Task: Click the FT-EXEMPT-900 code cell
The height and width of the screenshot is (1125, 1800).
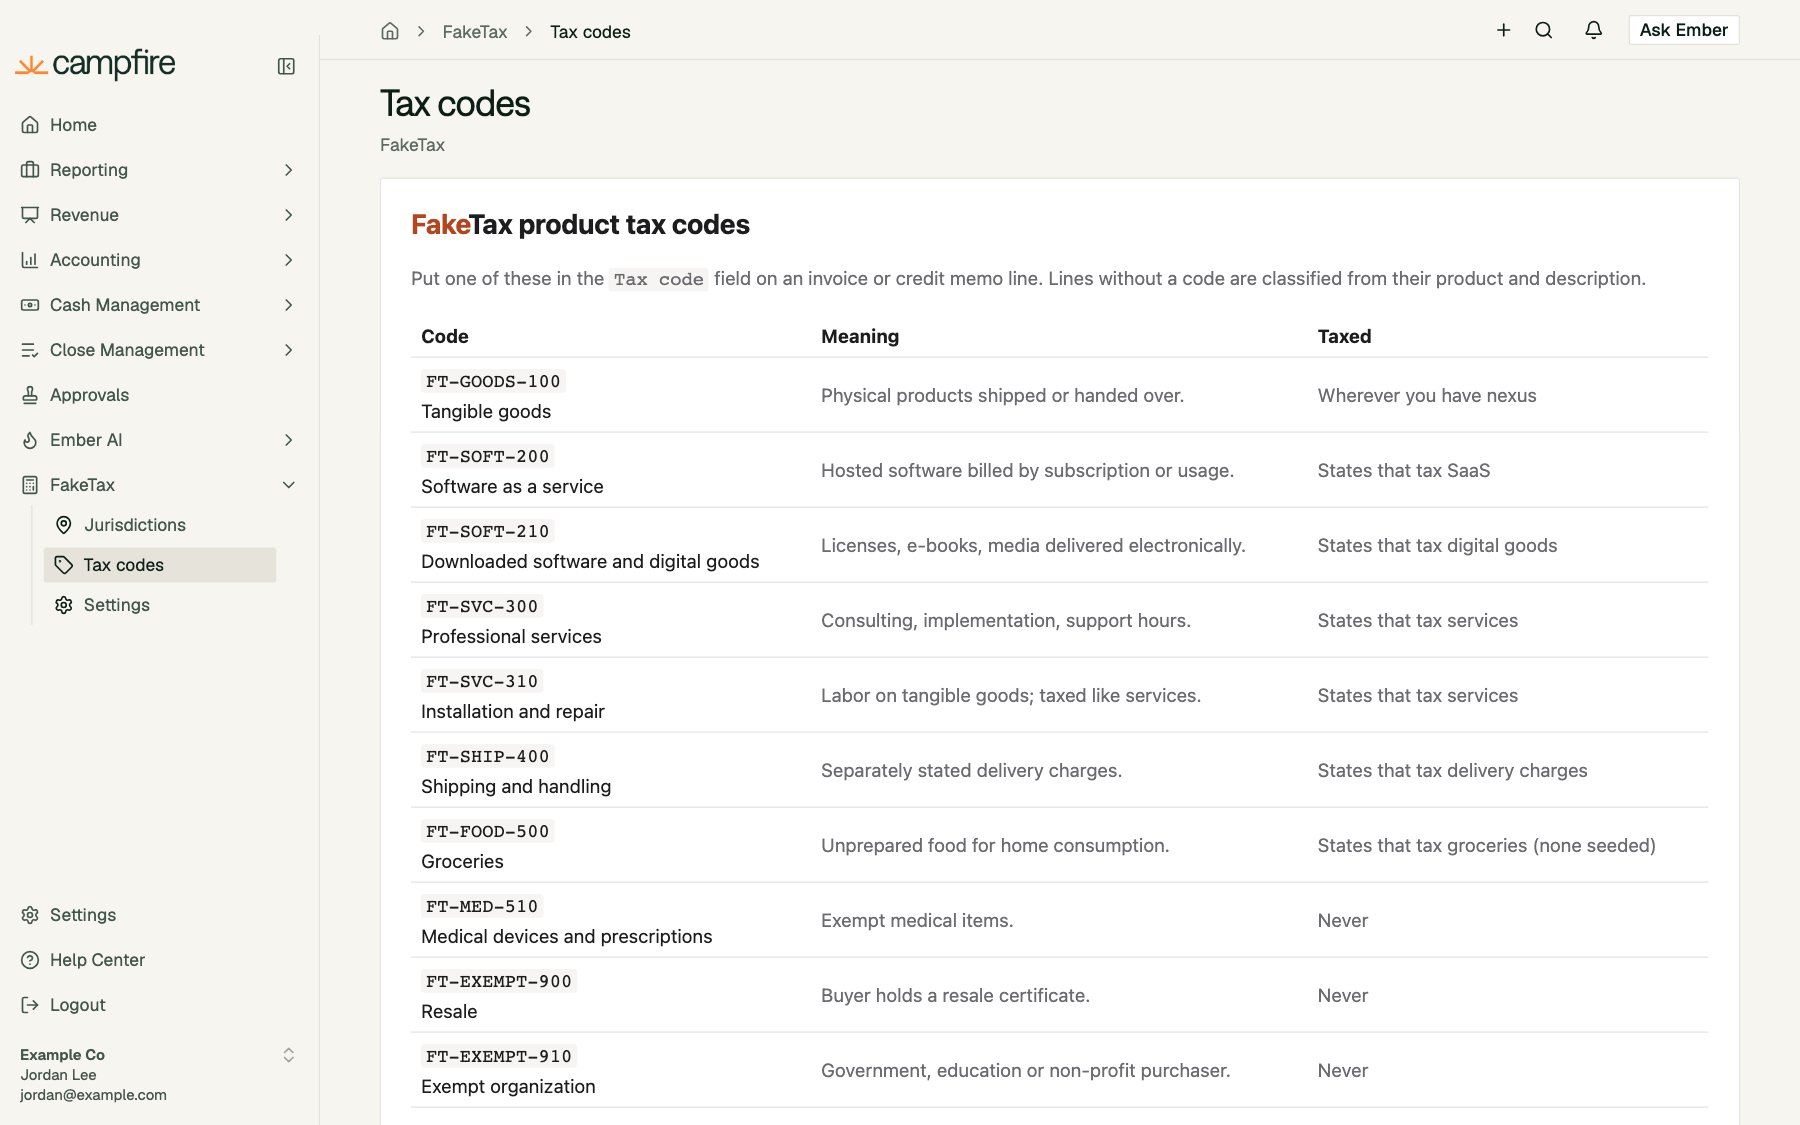Action: click(611, 995)
